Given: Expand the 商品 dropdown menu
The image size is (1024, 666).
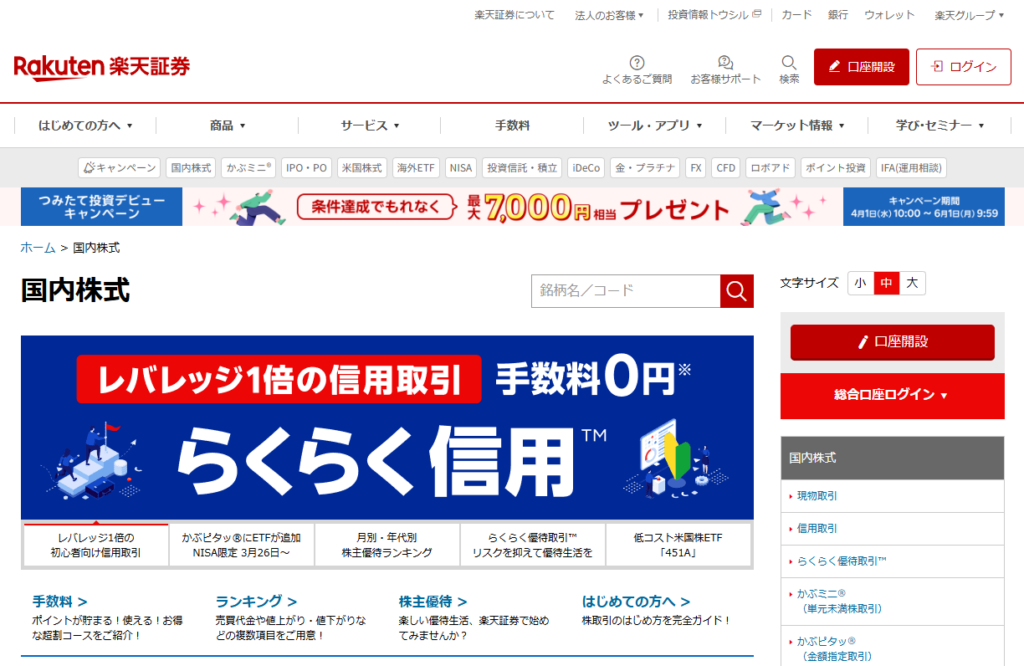Looking at the screenshot, I should pyautogui.click(x=227, y=125).
